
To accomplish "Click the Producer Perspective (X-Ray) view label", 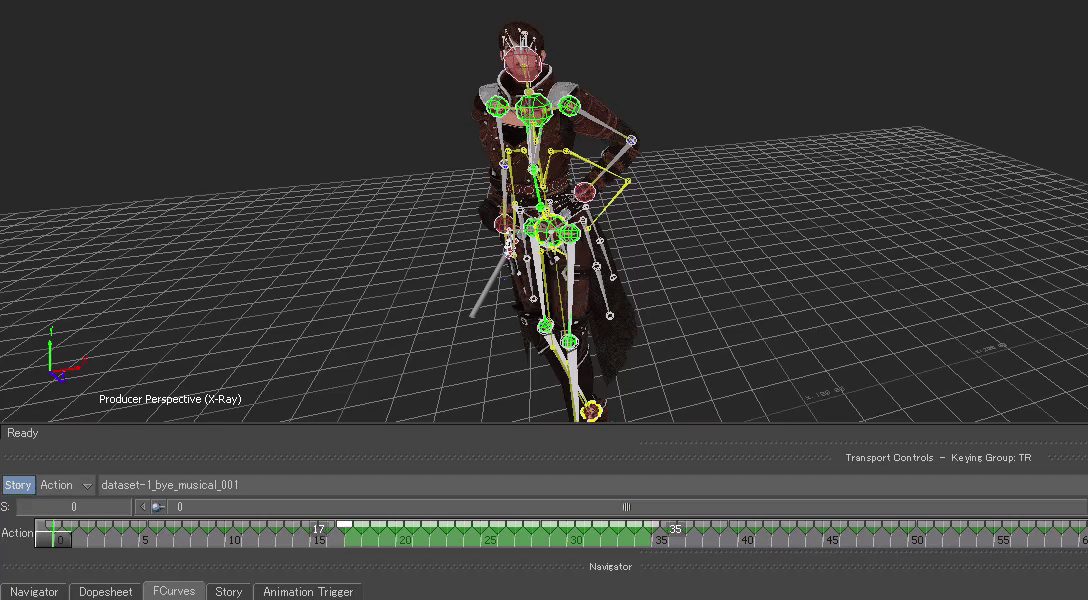I will [x=170, y=399].
